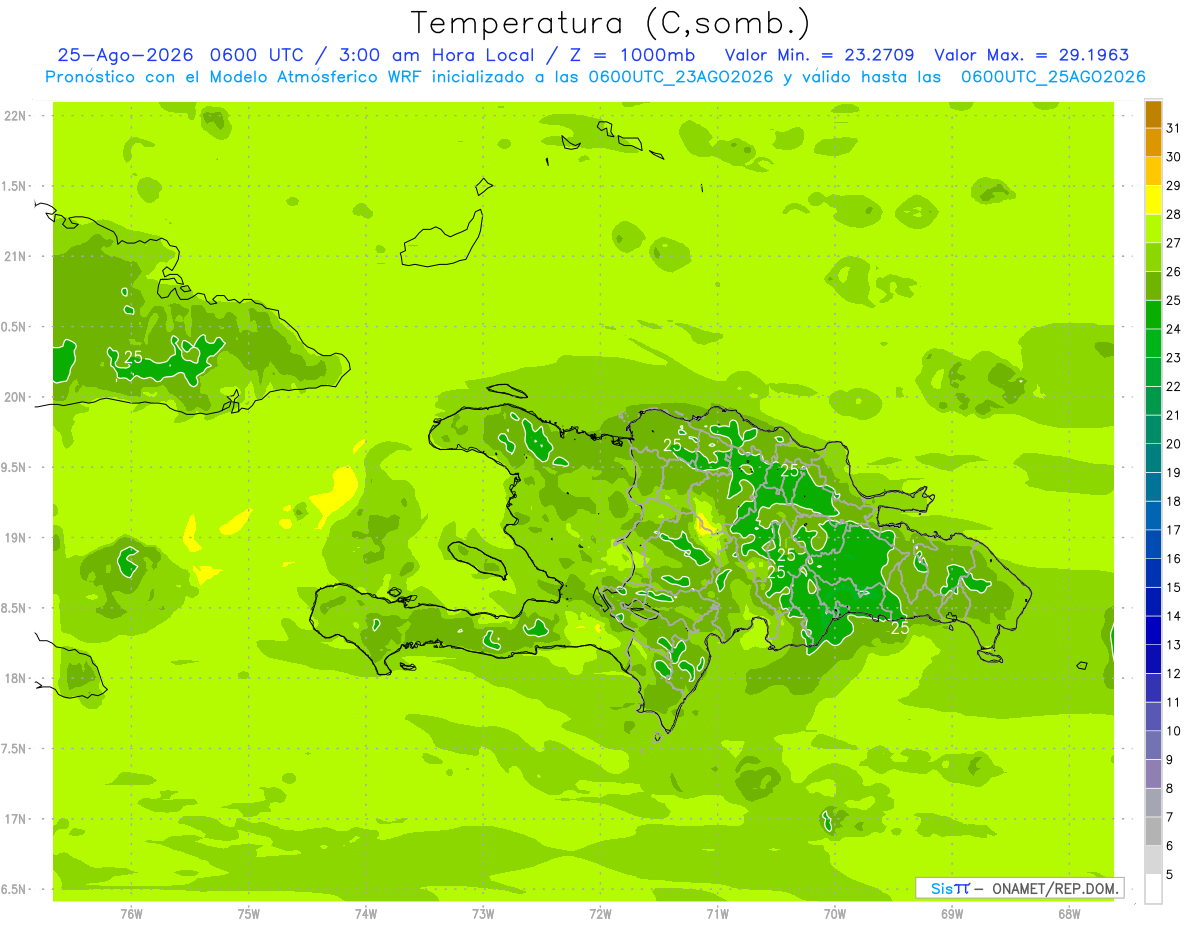Click the '31' value on the colorbar
This screenshot has width=1200, height=927.
[x=1173, y=128]
